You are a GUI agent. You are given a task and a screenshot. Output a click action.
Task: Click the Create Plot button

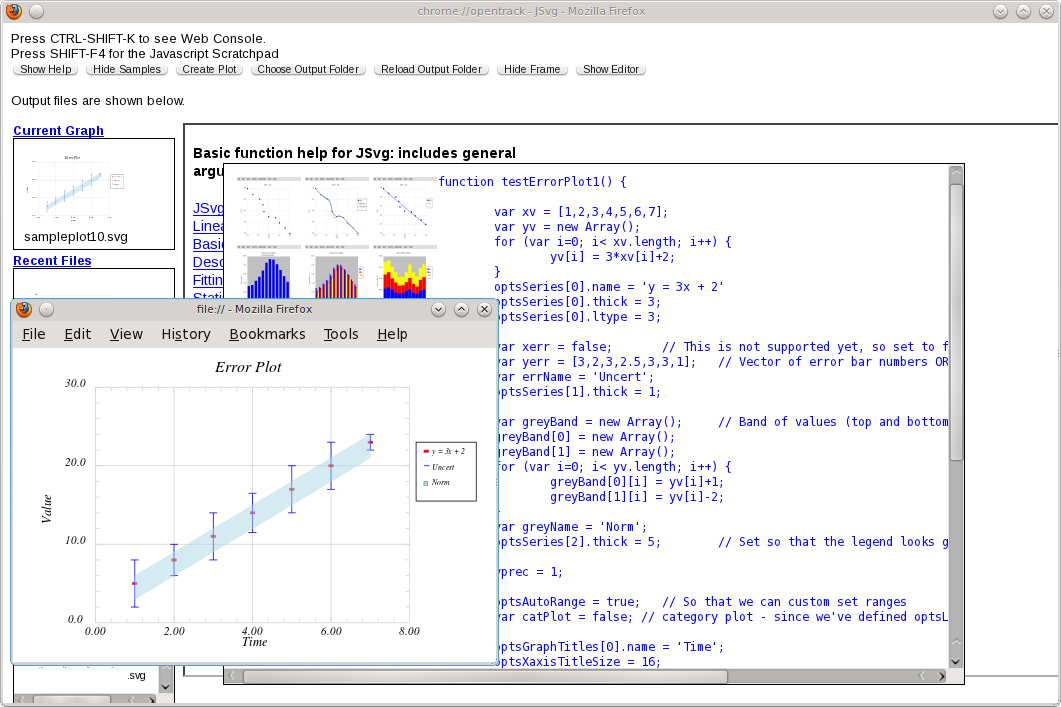[209, 70]
